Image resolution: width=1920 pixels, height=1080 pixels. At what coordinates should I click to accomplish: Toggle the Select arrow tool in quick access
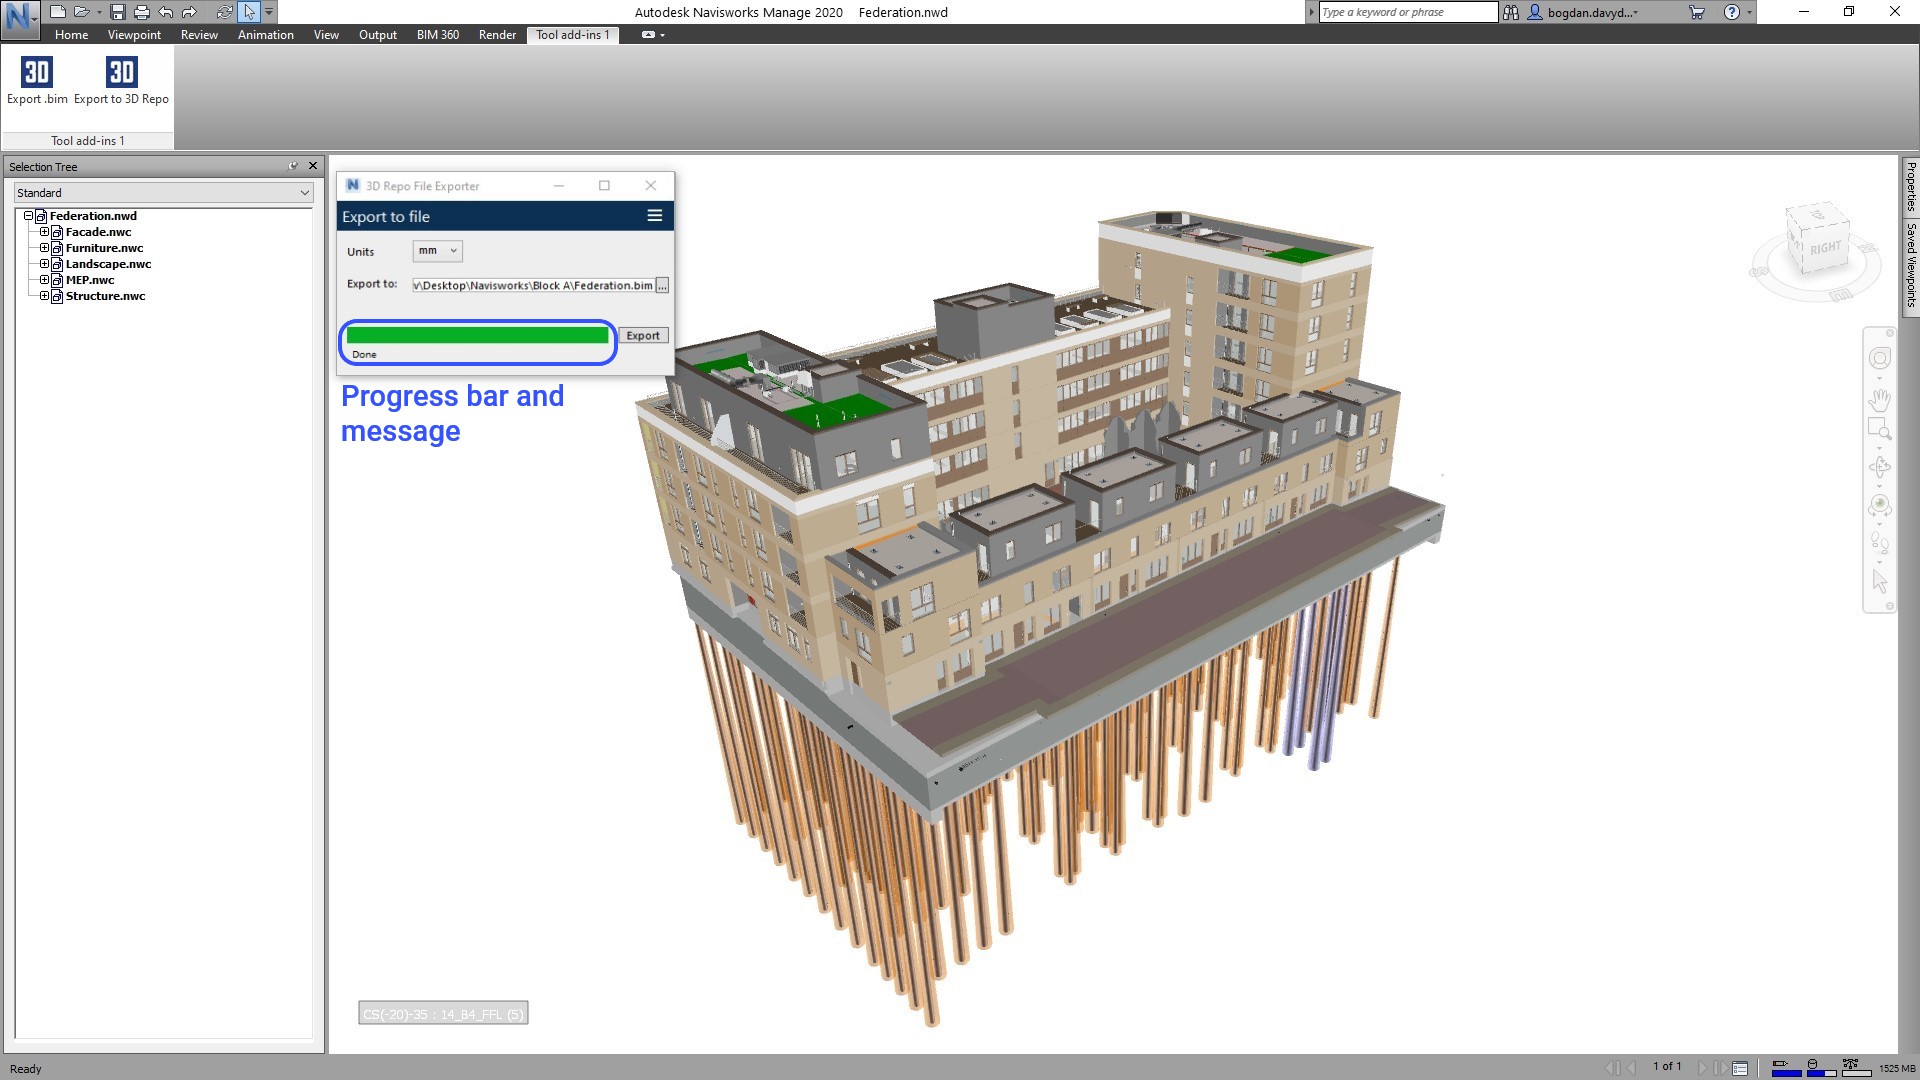coord(249,12)
